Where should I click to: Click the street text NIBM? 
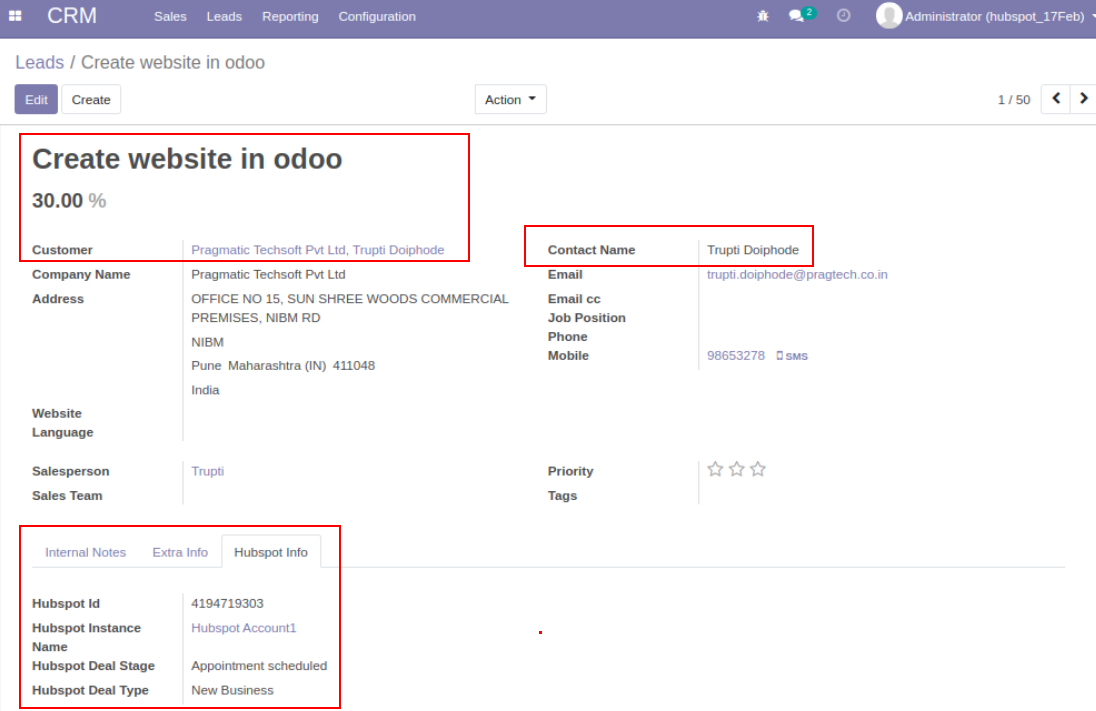[208, 342]
